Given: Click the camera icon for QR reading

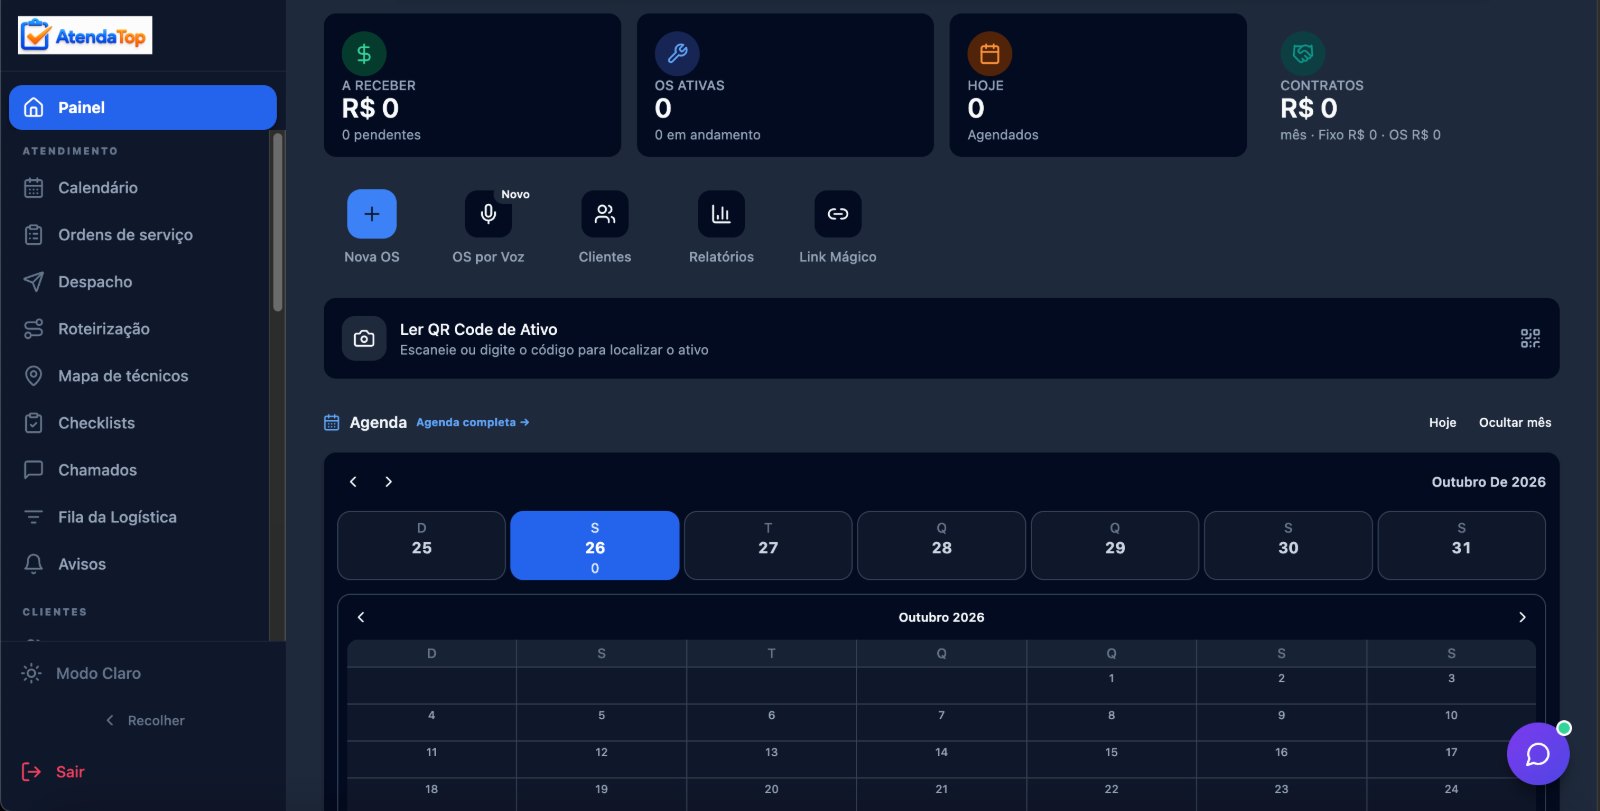Looking at the screenshot, I should (x=364, y=338).
